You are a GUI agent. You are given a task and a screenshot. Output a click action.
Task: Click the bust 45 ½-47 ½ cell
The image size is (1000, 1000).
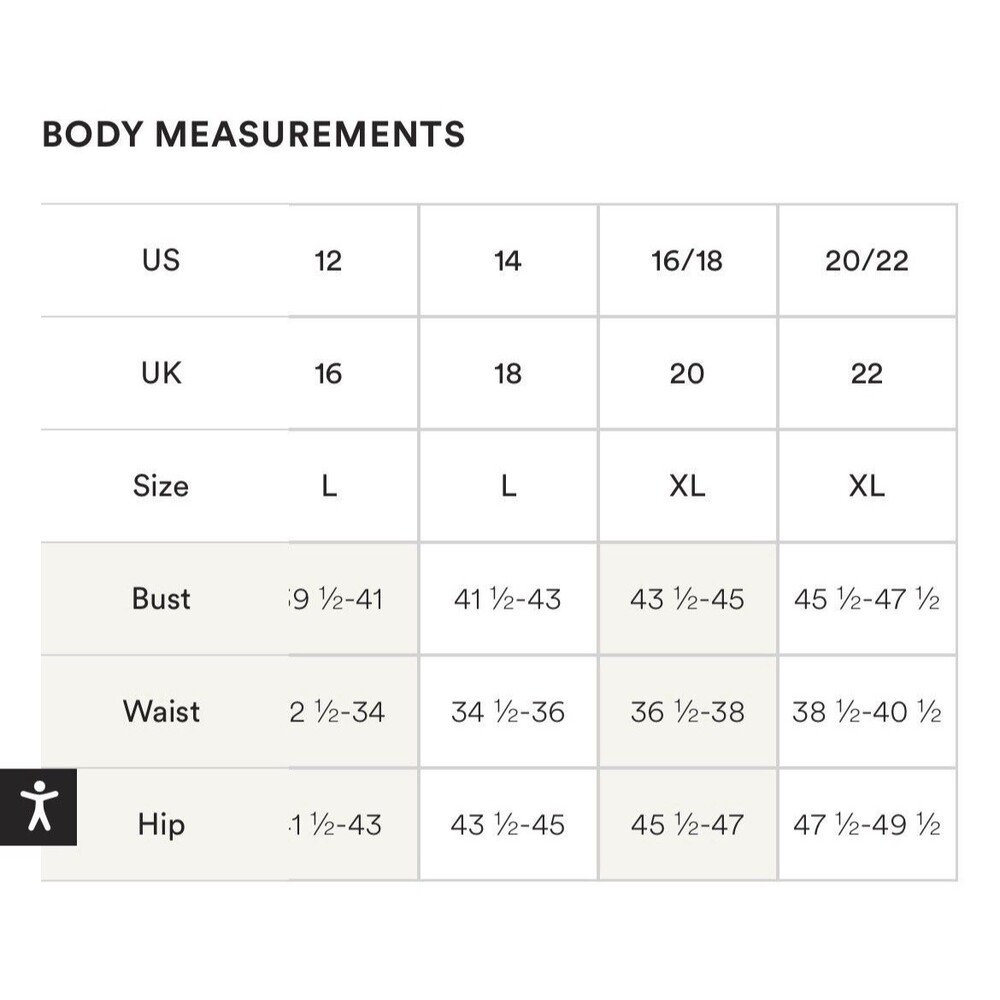click(867, 599)
